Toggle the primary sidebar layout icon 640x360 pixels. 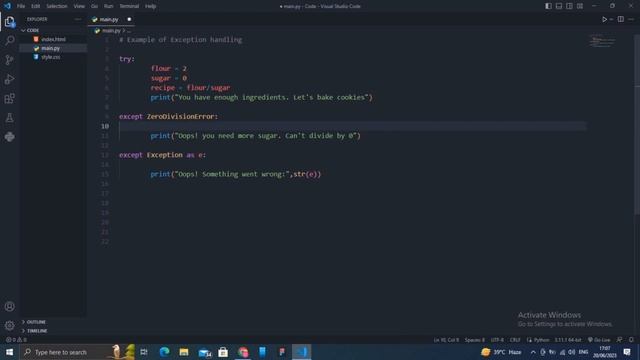coord(548,6)
